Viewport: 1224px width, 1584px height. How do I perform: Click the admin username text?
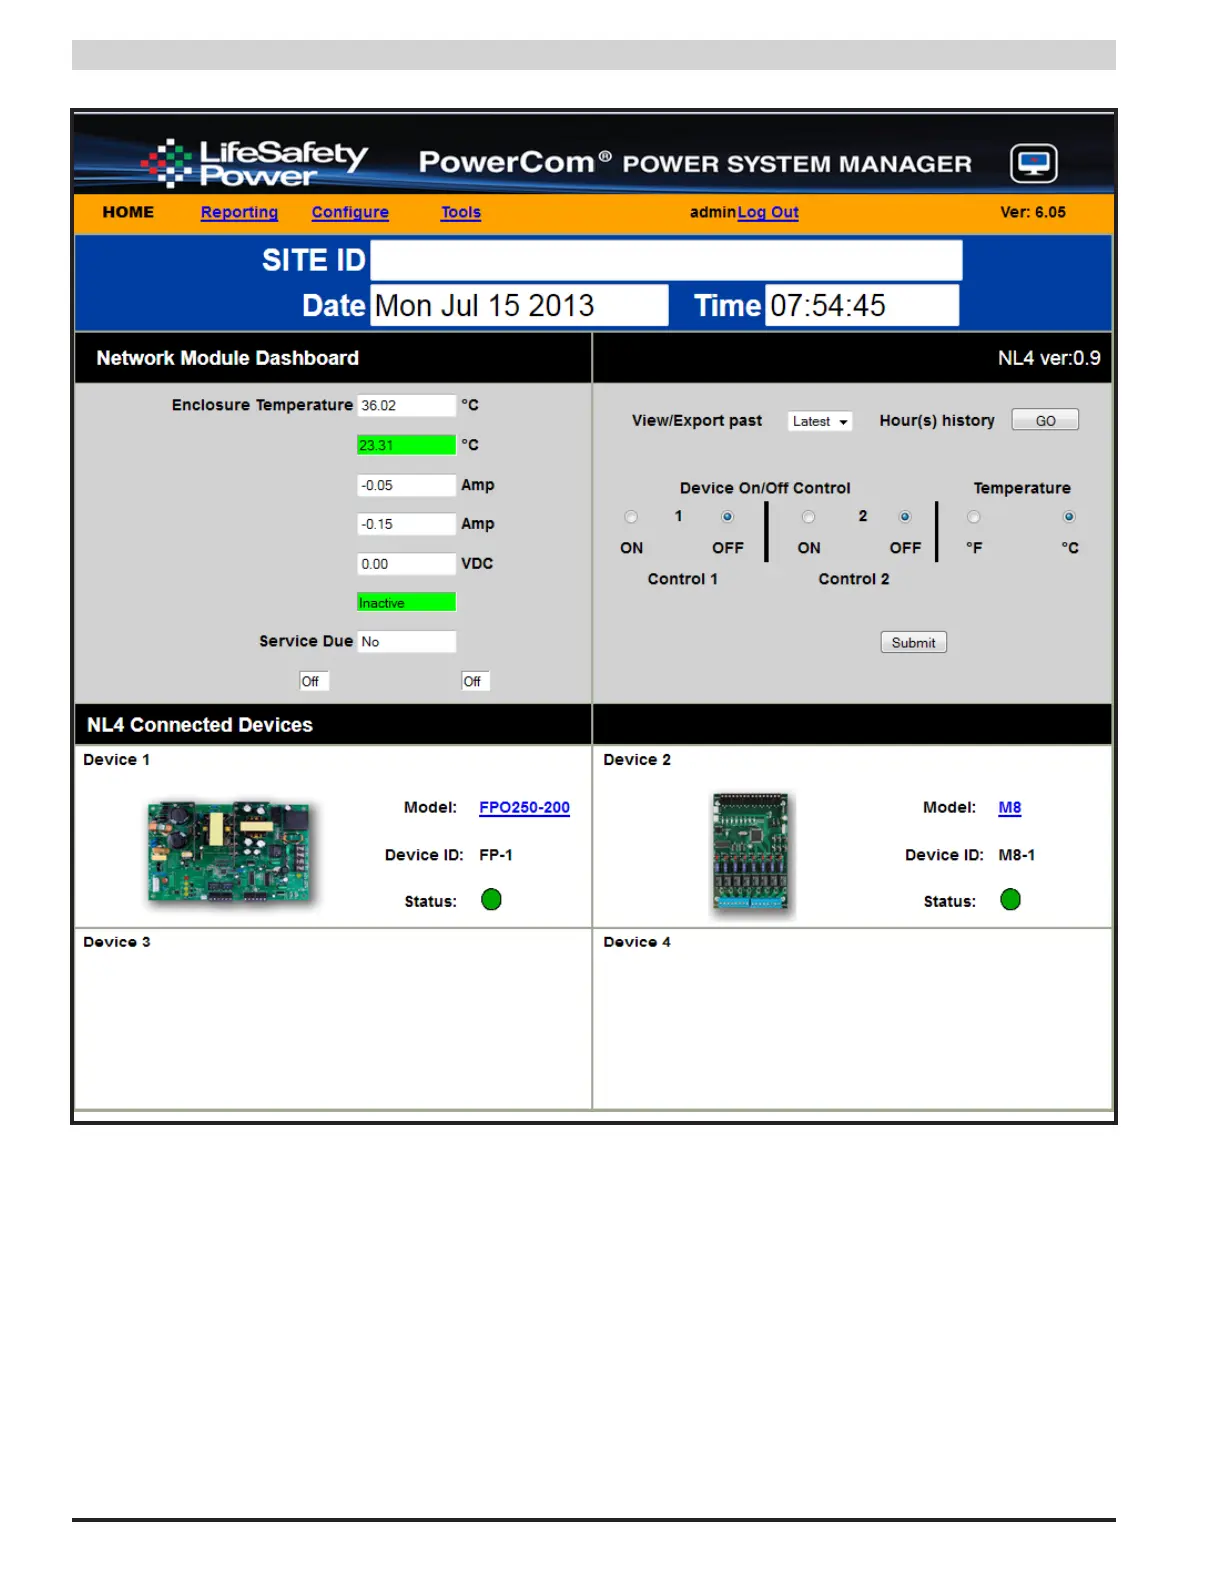(713, 212)
